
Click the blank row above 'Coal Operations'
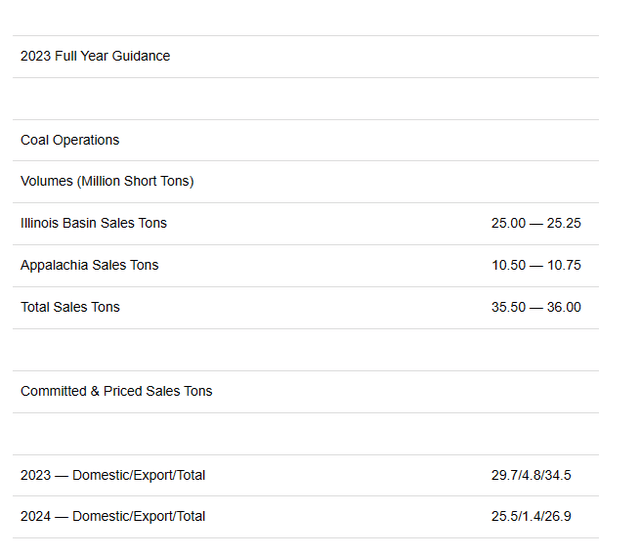tap(306, 98)
